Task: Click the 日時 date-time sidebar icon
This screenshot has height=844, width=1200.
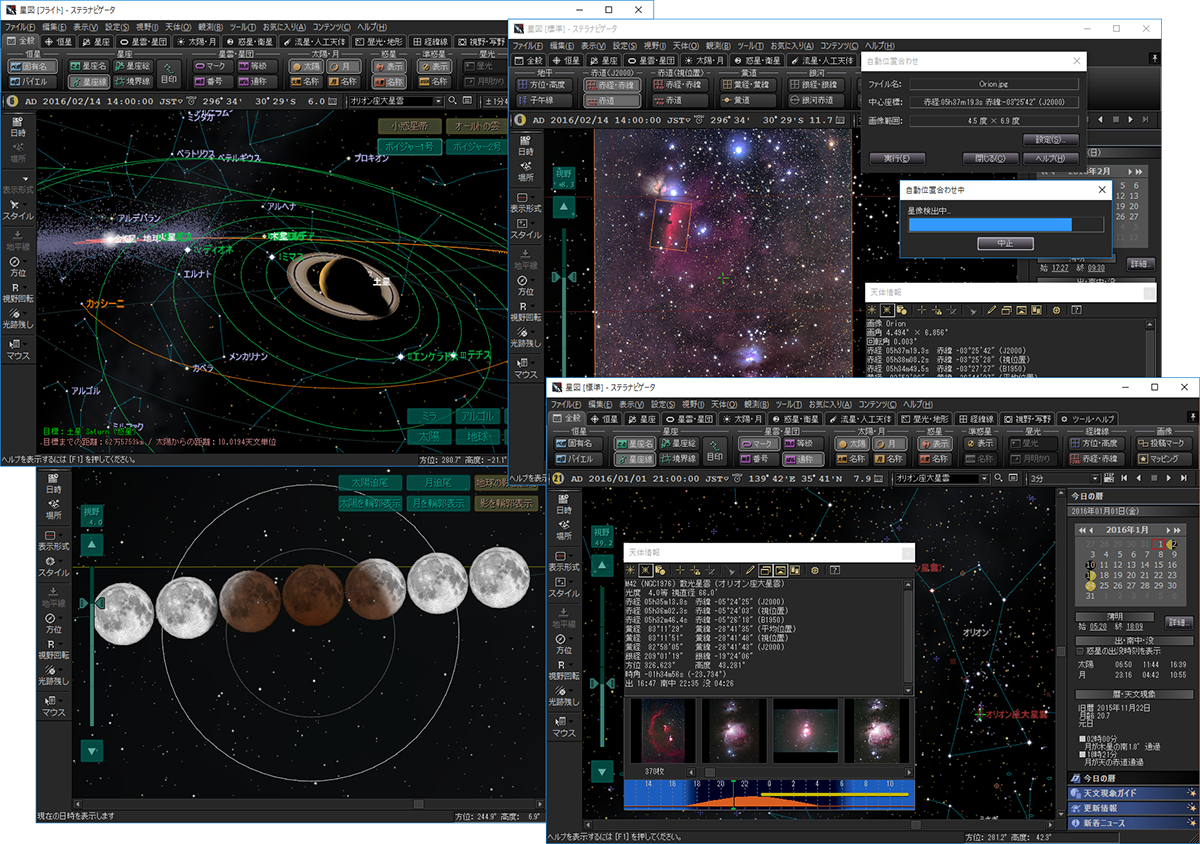Action: (54, 485)
